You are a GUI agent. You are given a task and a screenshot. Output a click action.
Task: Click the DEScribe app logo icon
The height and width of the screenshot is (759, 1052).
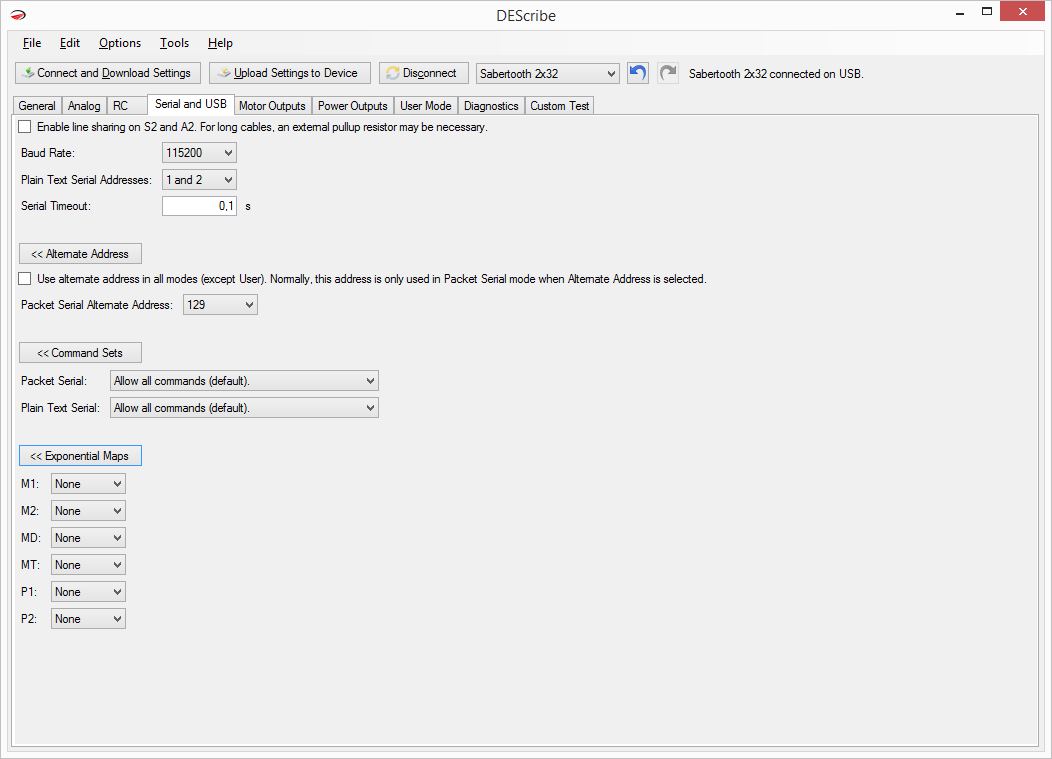[18, 15]
